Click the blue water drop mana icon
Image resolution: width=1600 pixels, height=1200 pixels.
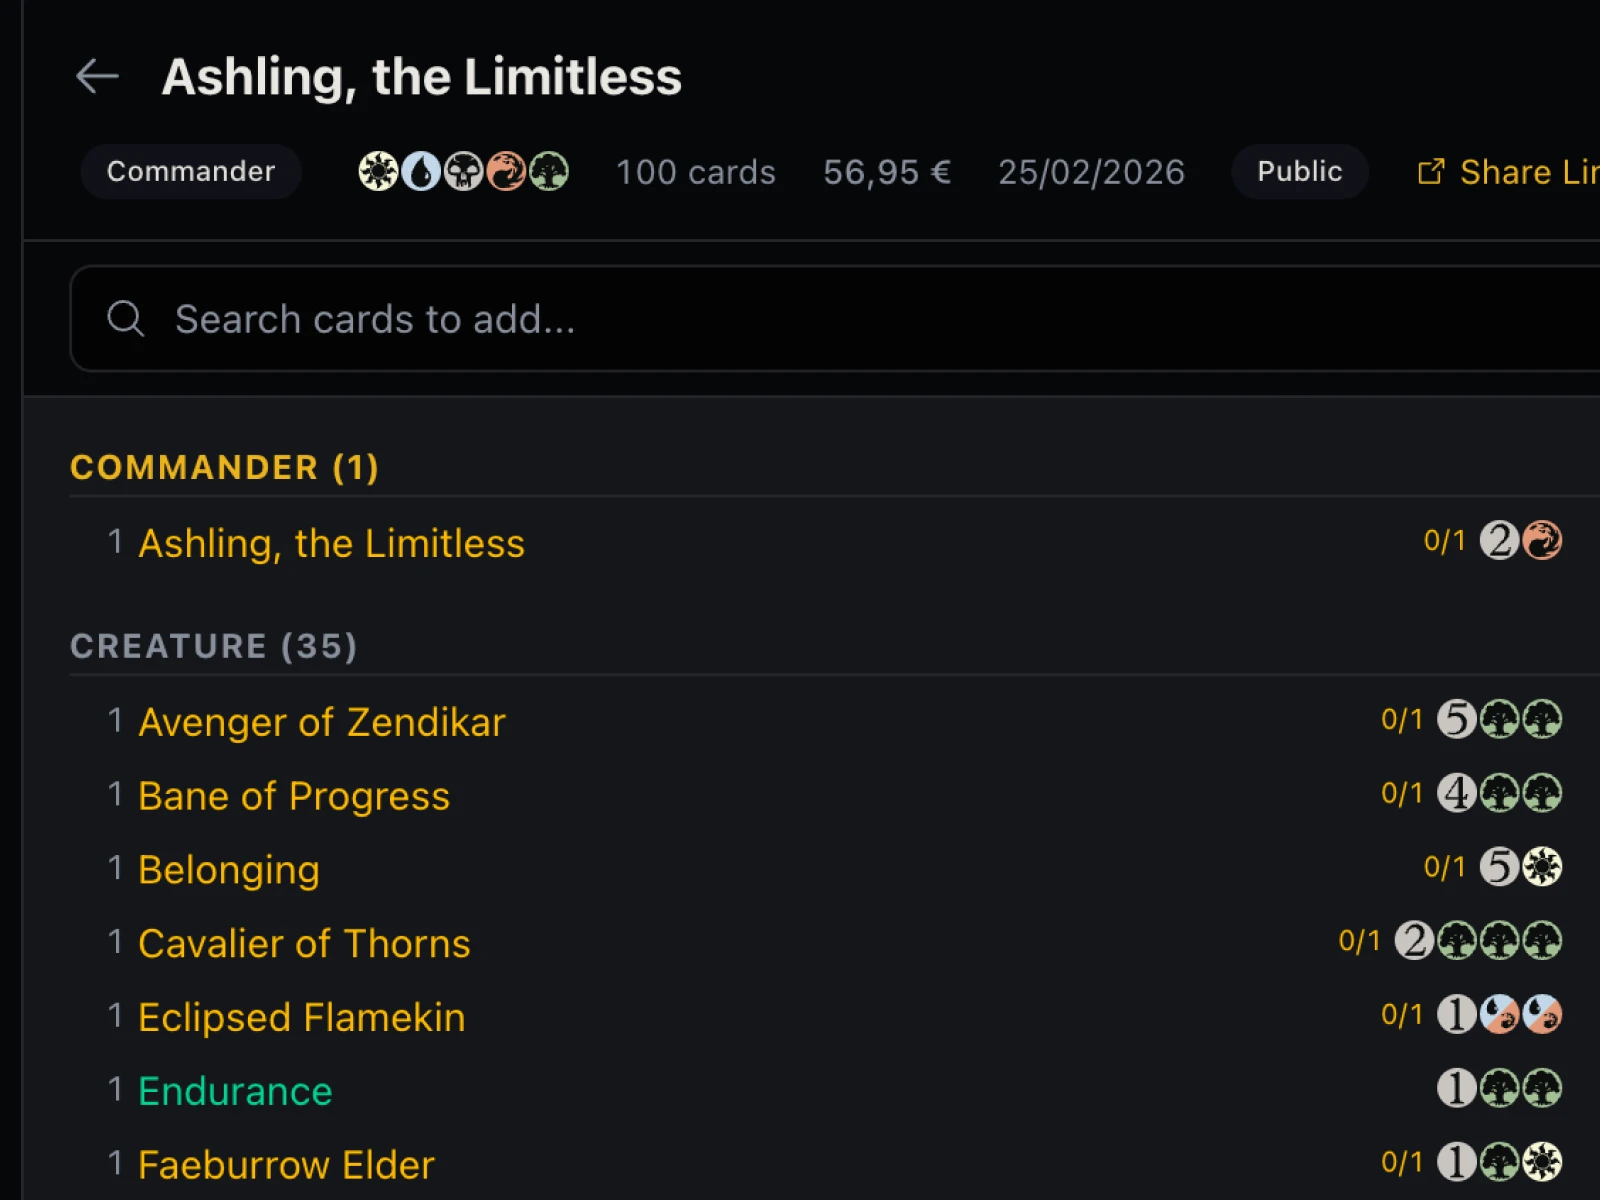click(x=421, y=172)
